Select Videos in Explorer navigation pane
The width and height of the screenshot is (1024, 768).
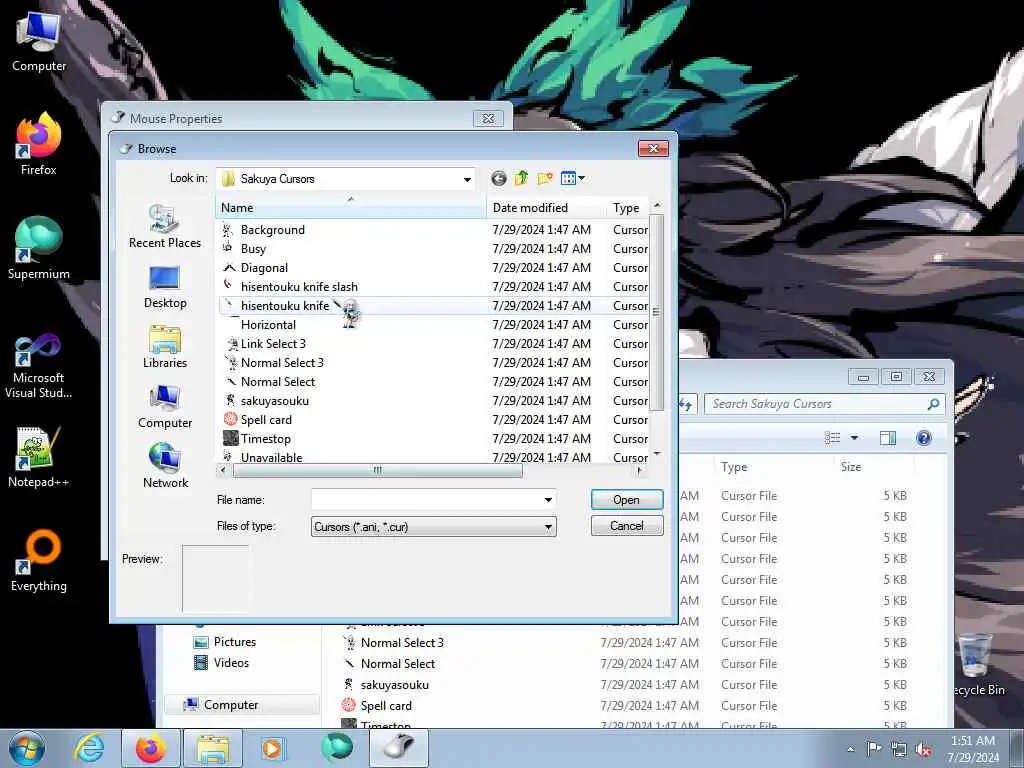[222, 663]
